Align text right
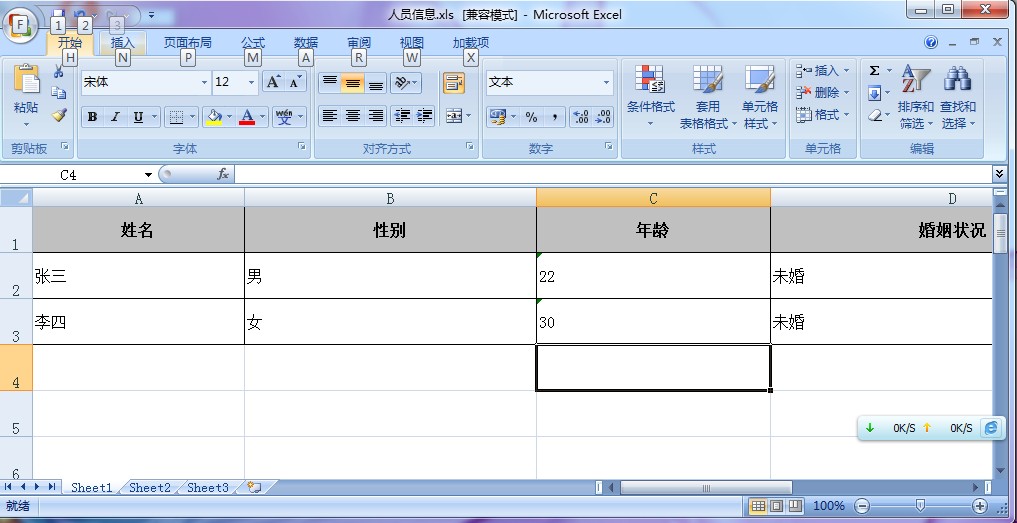This screenshot has width=1017, height=523. 376,116
